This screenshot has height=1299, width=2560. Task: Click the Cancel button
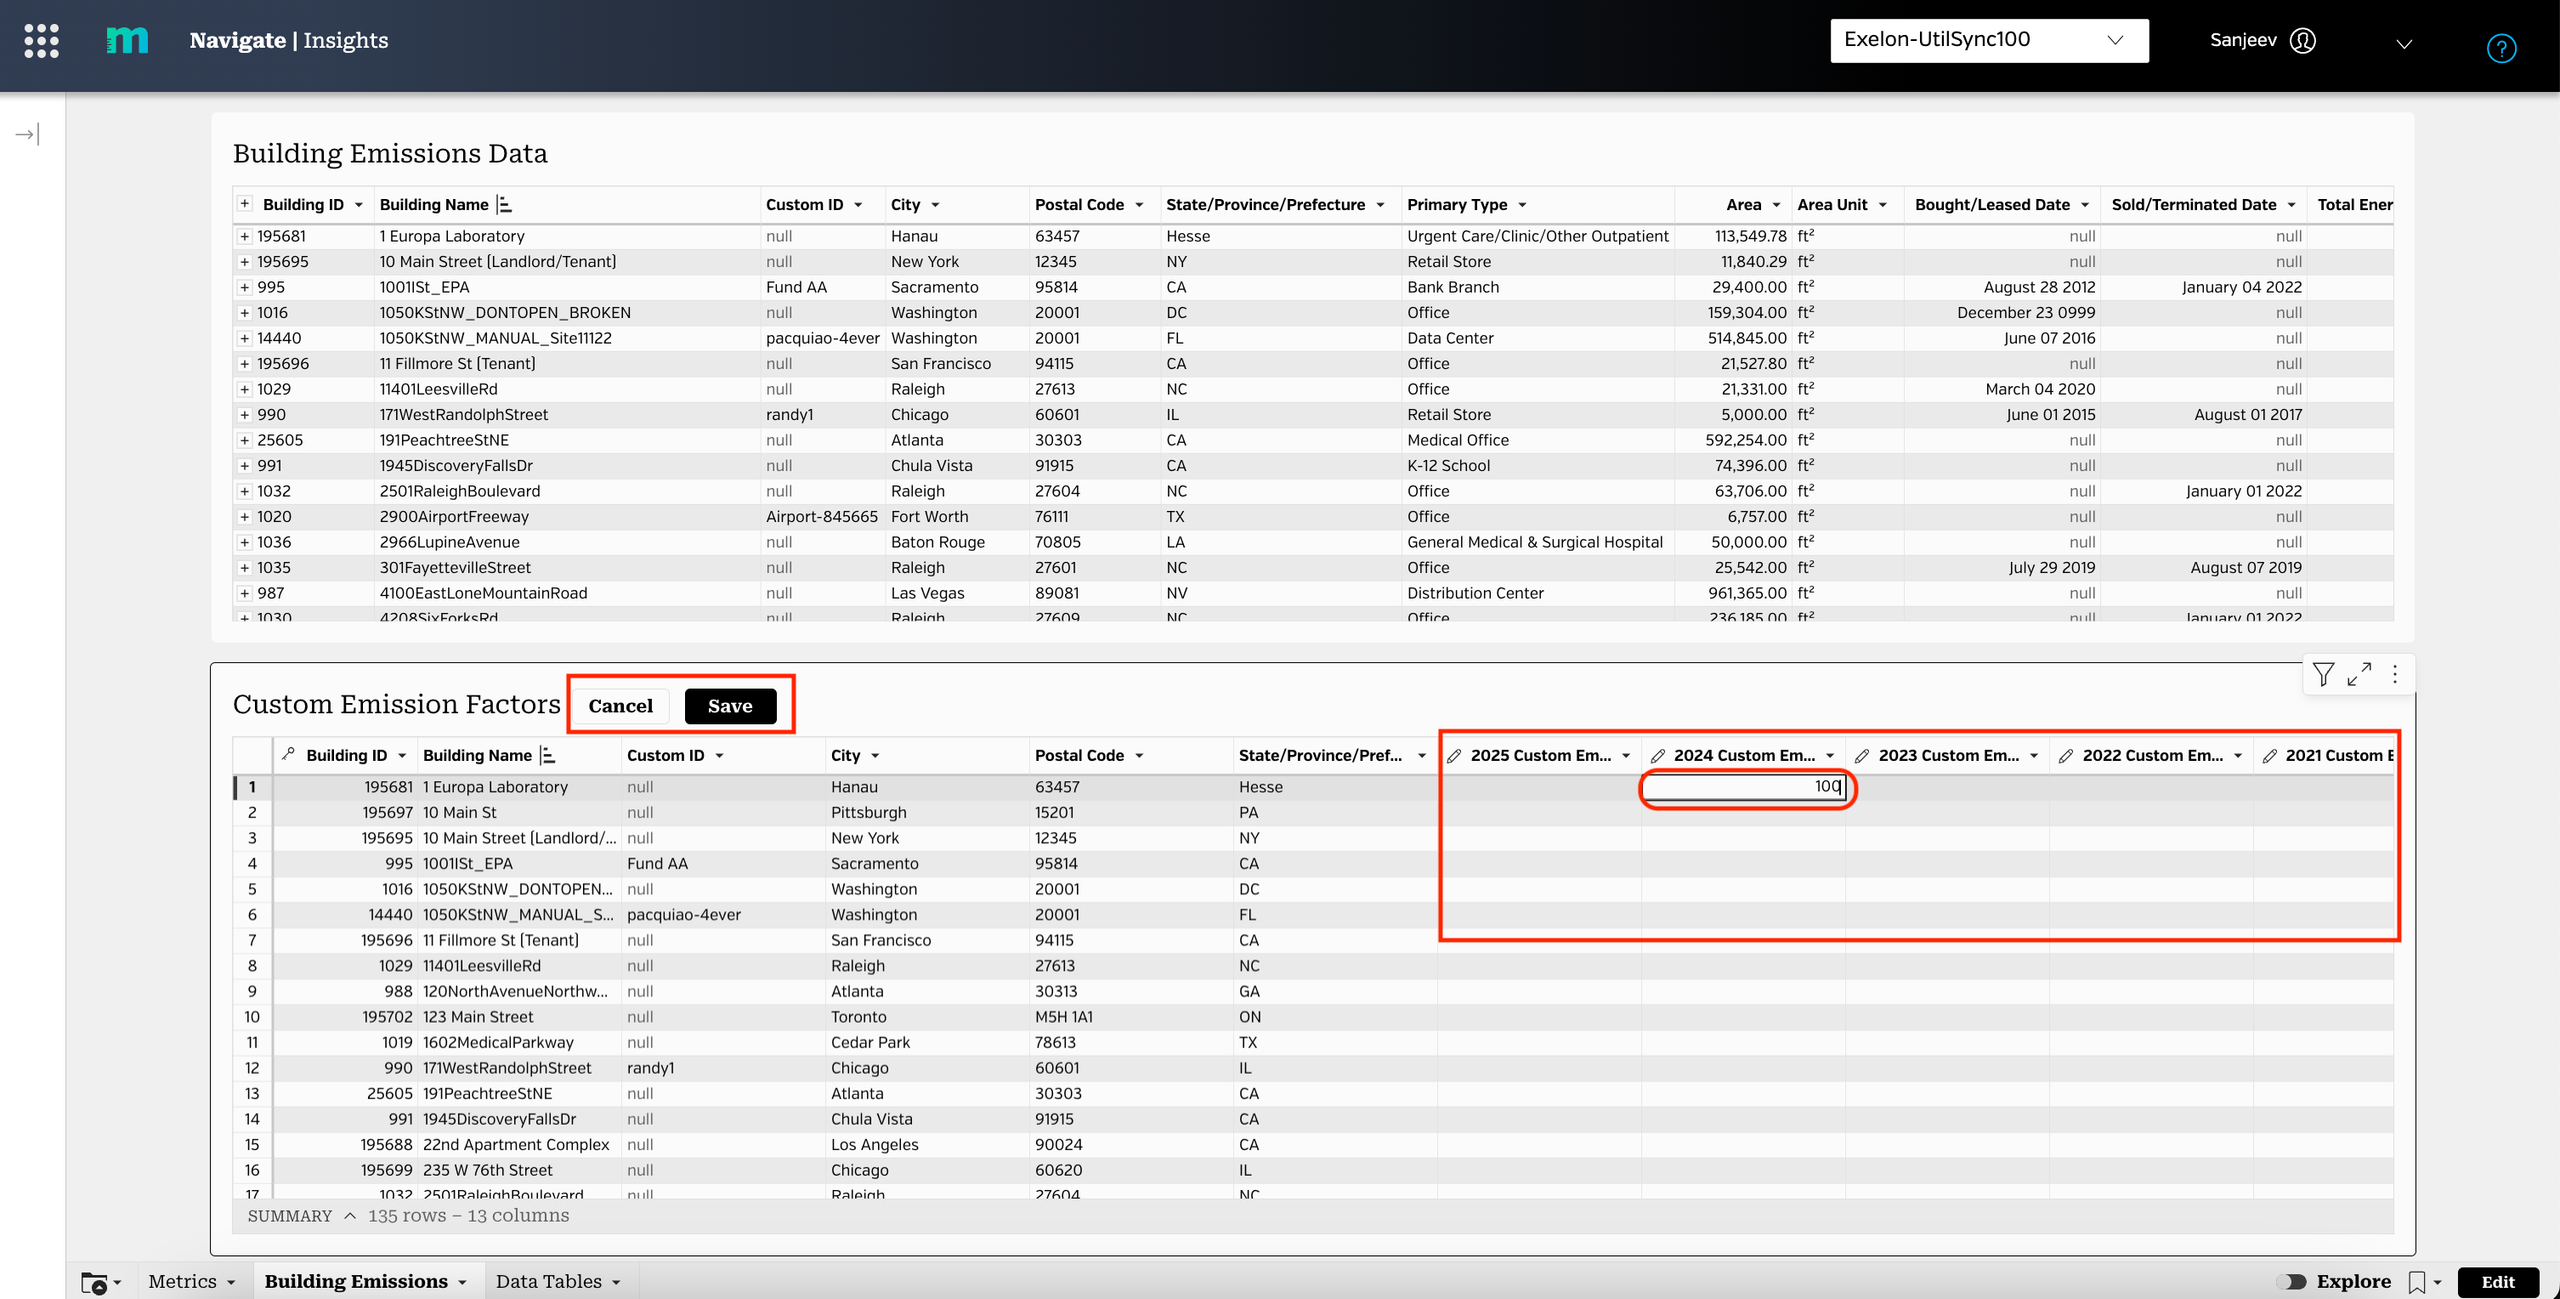(x=620, y=706)
